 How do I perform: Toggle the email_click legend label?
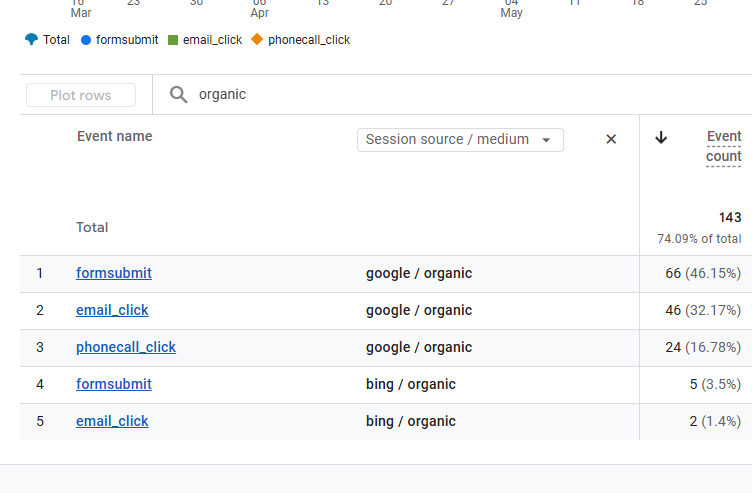(212, 40)
